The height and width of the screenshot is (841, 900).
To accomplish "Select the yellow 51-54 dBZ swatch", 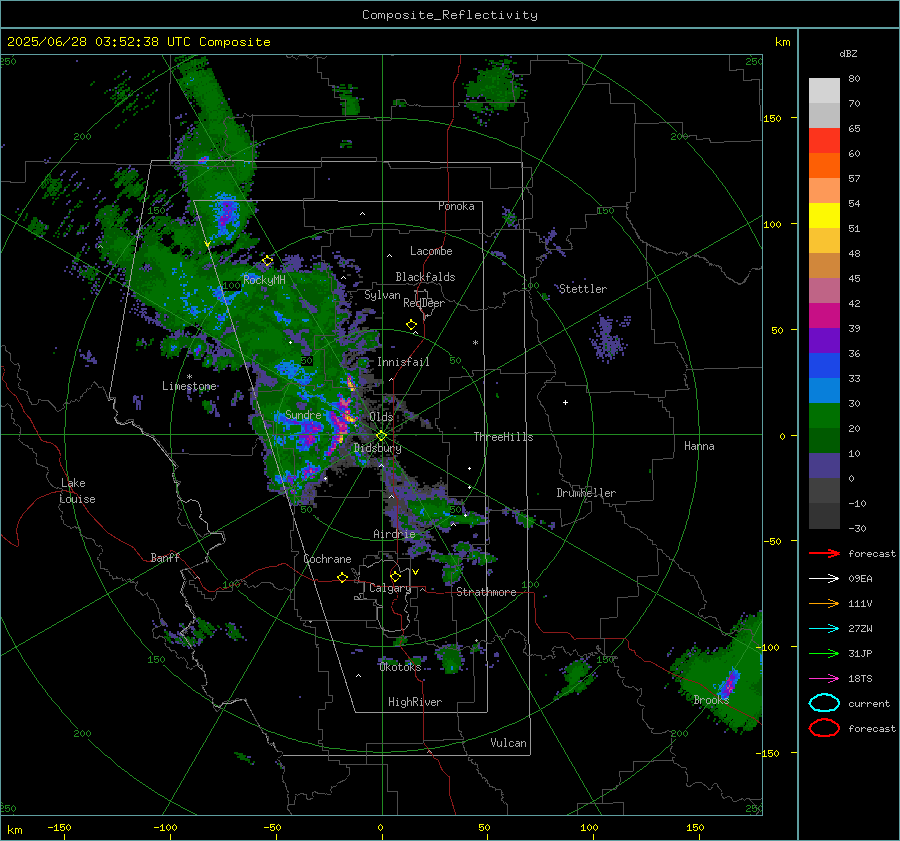I will click(x=824, y=216).
